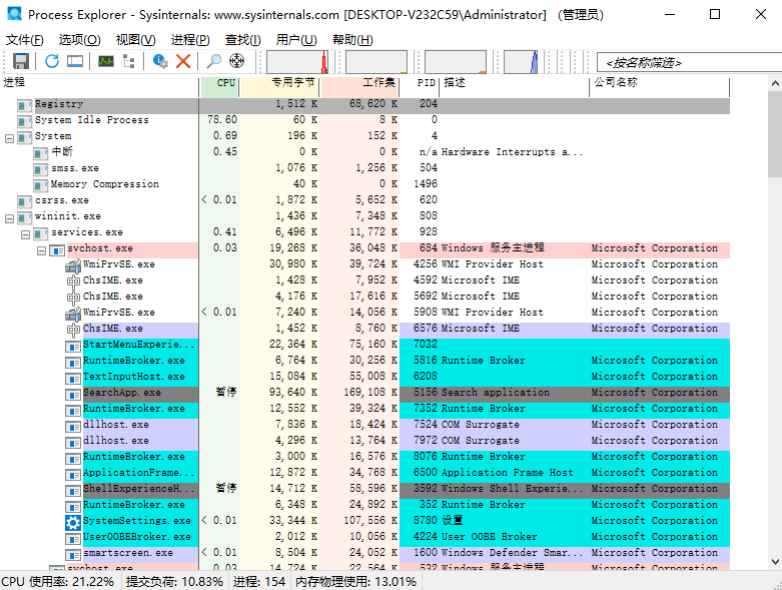Click status bar text 内存物理使用: 13.01%

tap(355, 582)
